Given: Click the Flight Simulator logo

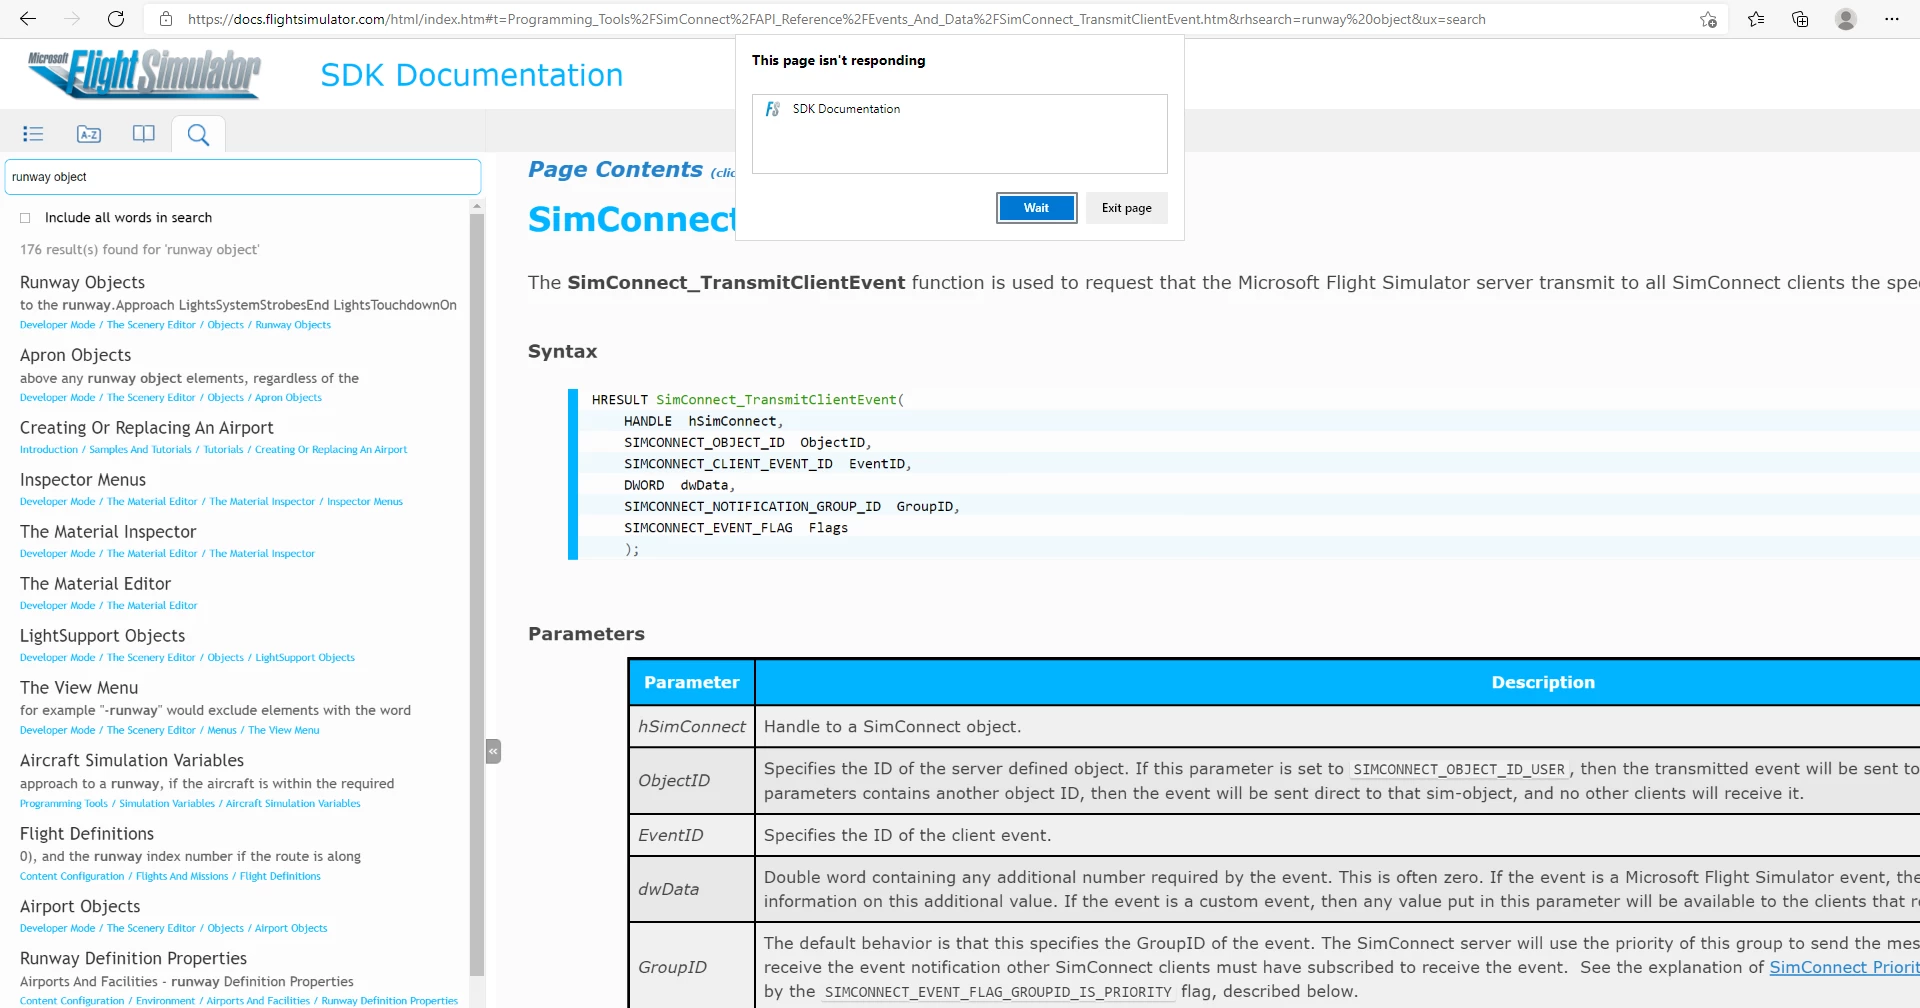Looking at the screenshot, I should click(x=144, y=73).
